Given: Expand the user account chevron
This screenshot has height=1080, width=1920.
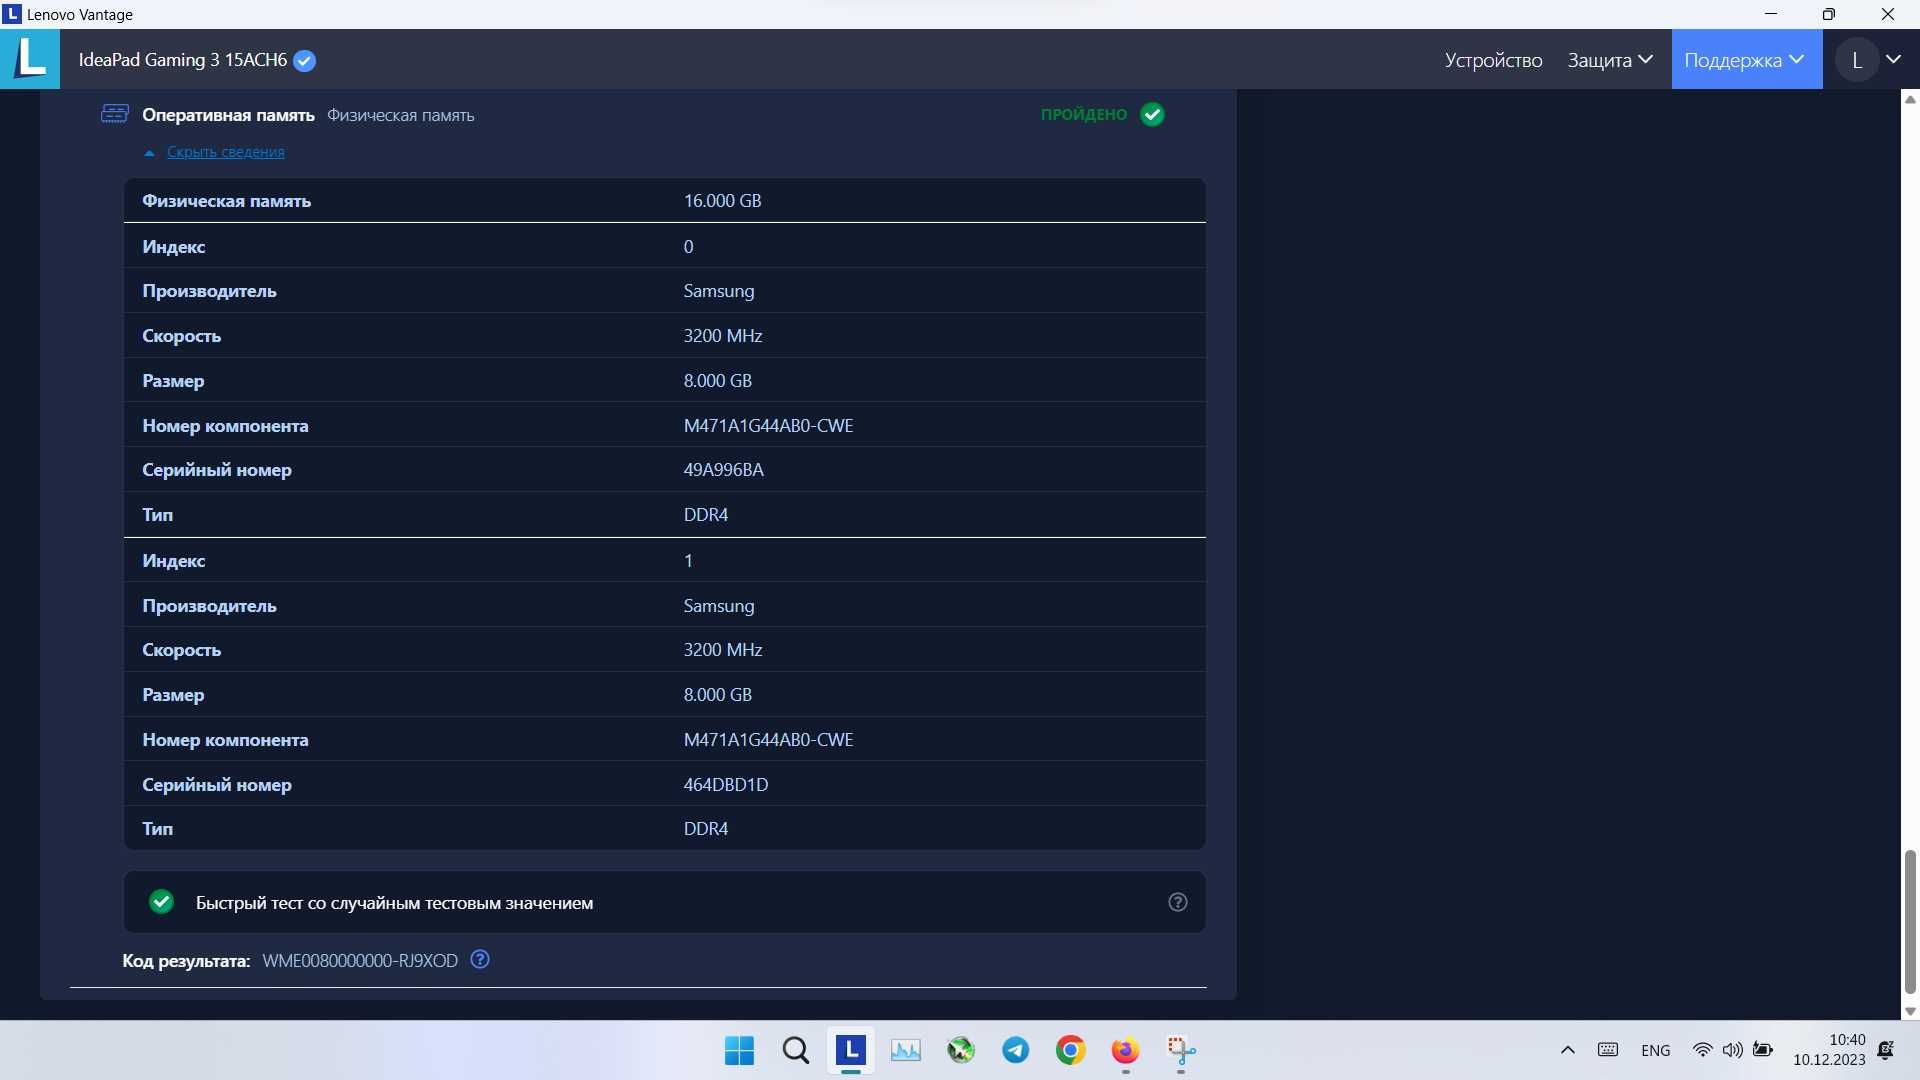Looking at the screenshot, I should pyautogui.click(x=1893, y=60).
